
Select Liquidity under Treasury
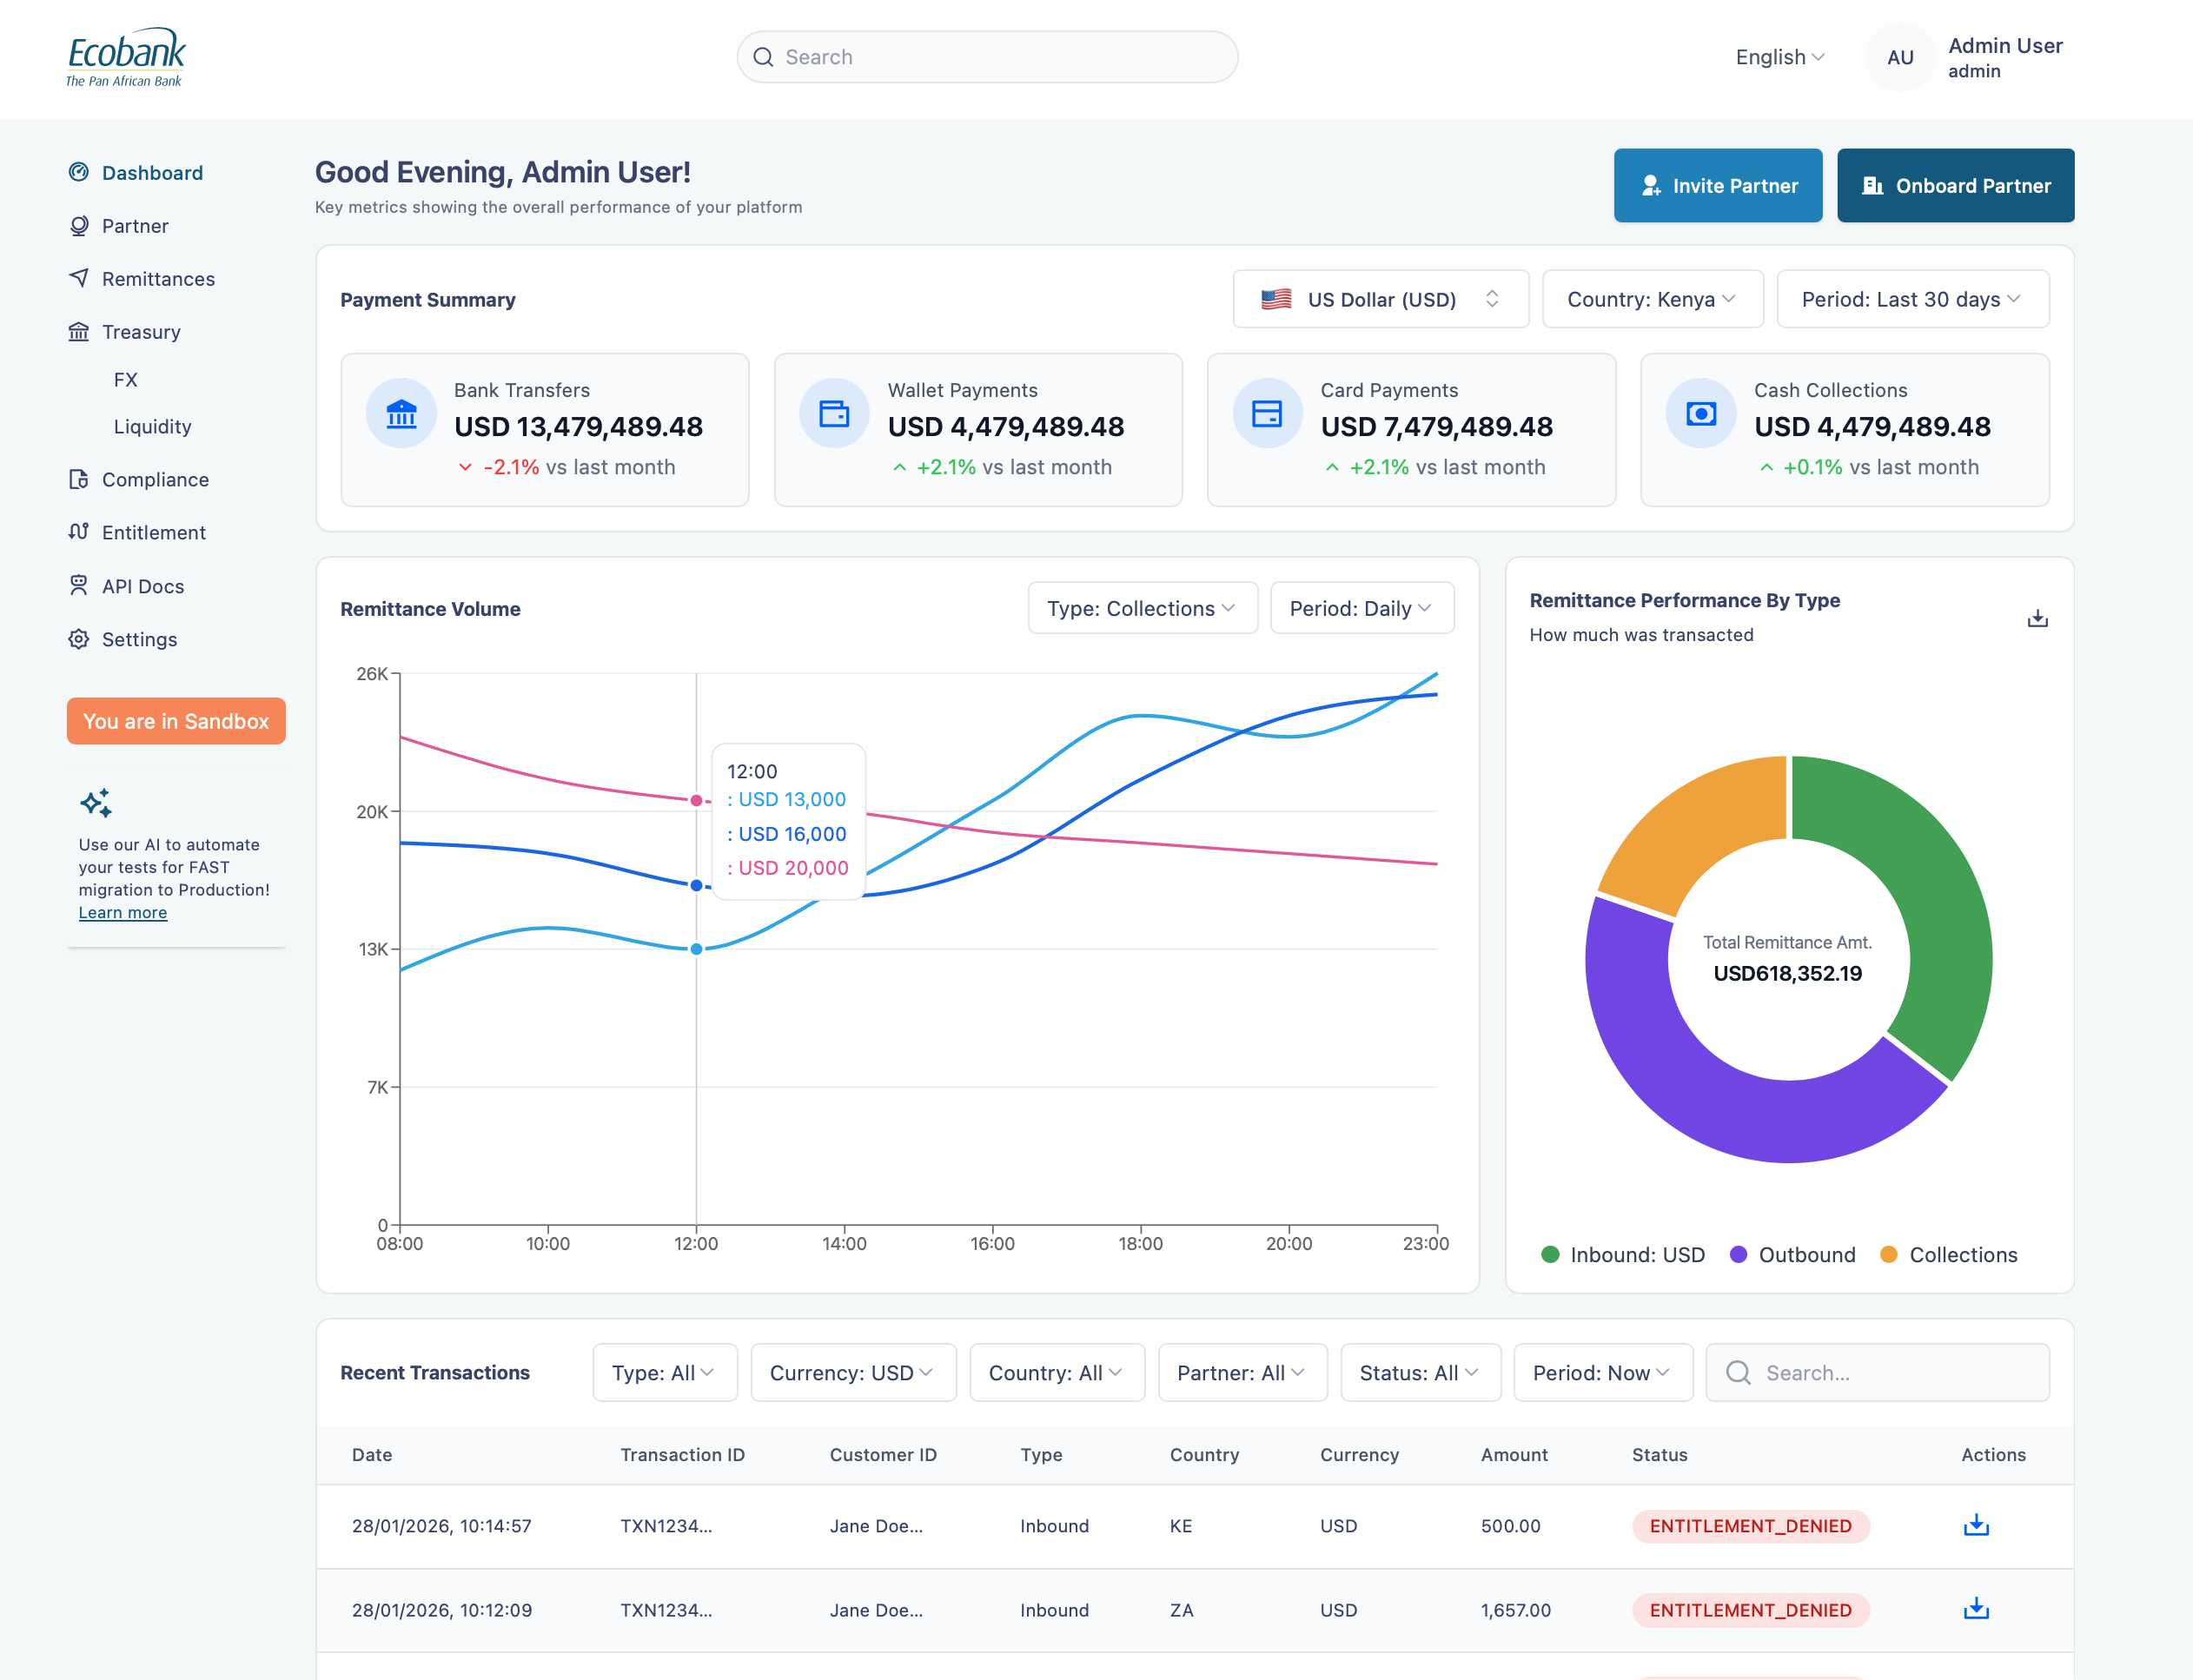point(152,427)
